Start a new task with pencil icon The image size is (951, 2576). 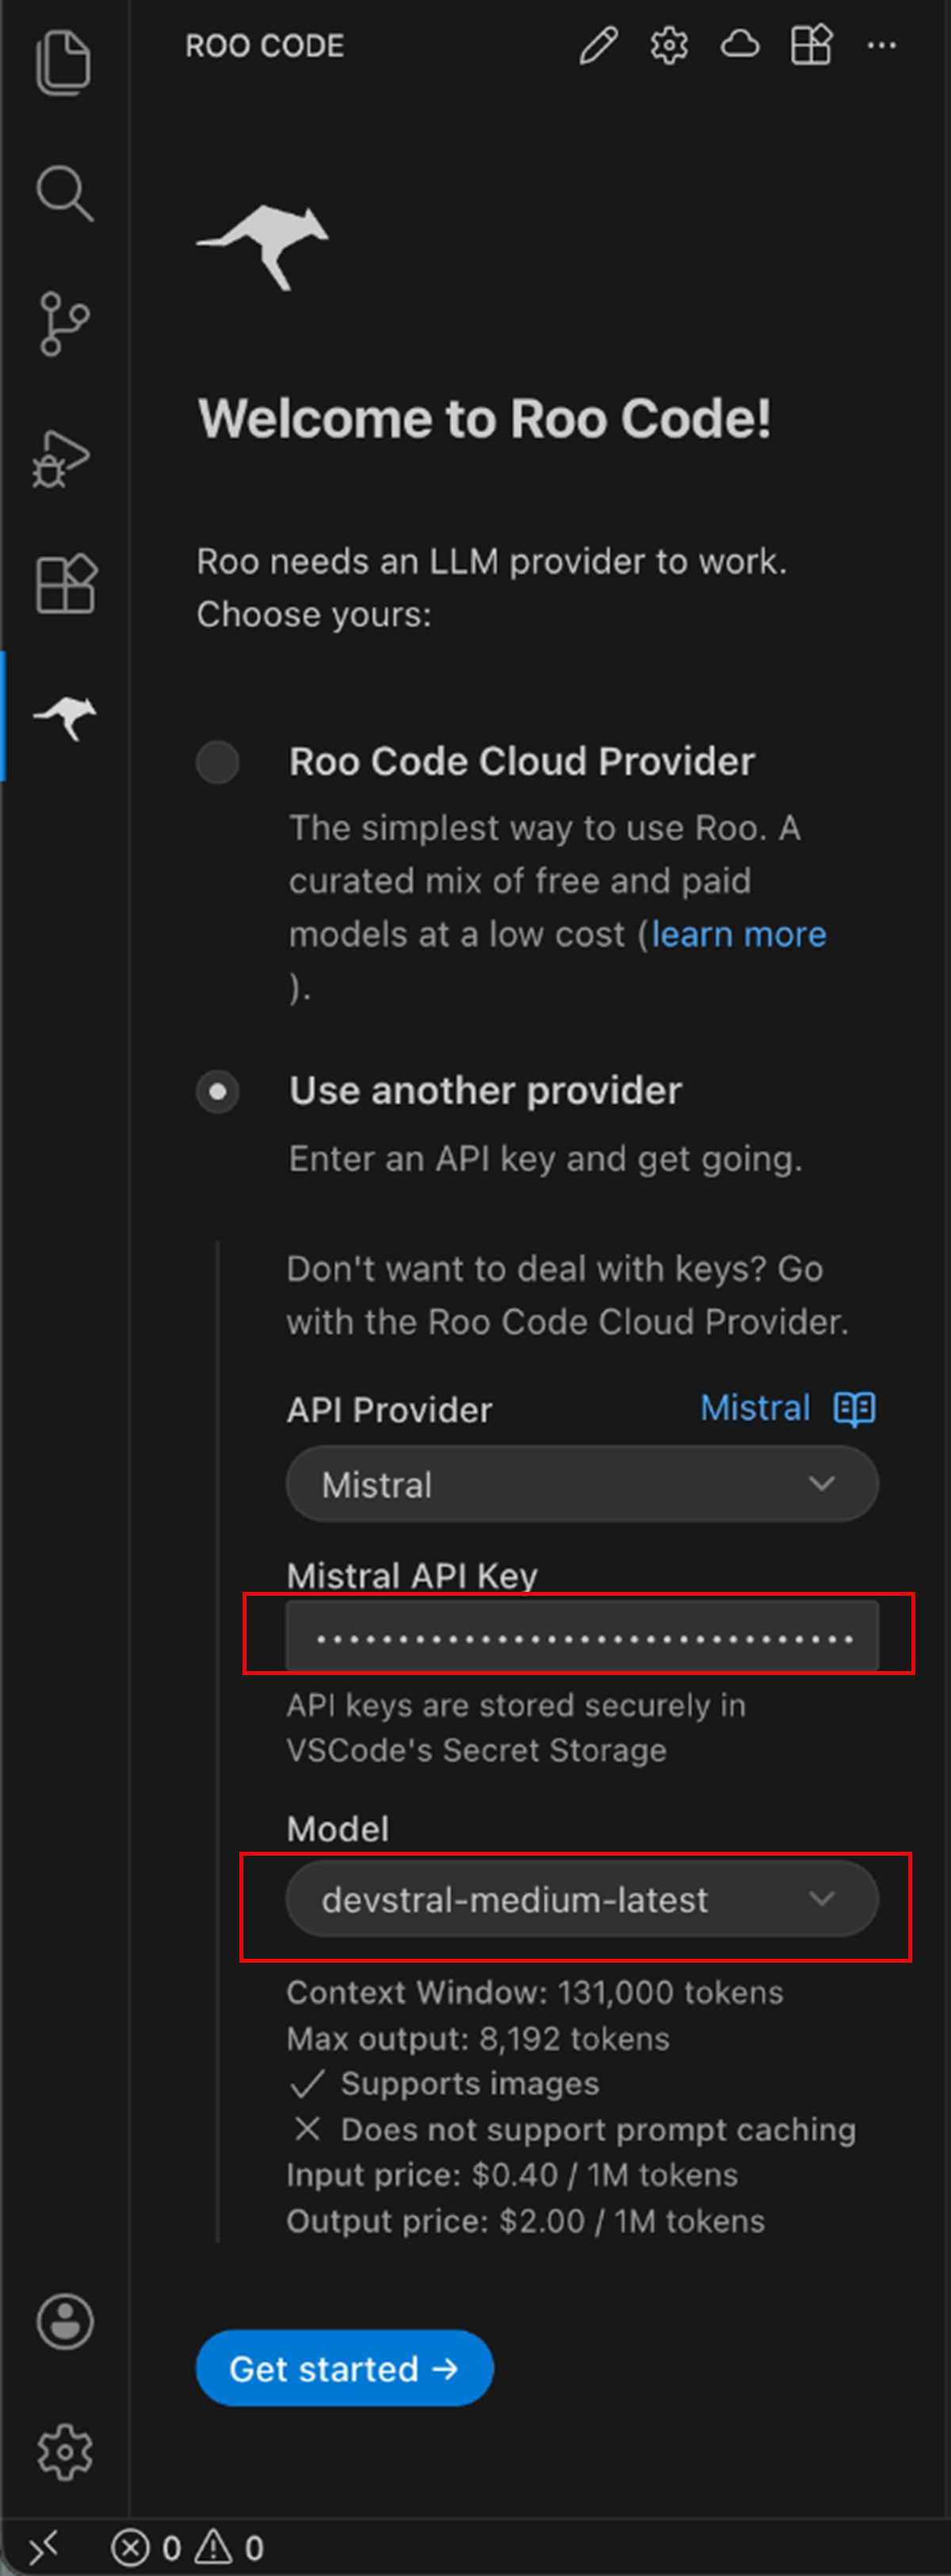tap(598, 46)
